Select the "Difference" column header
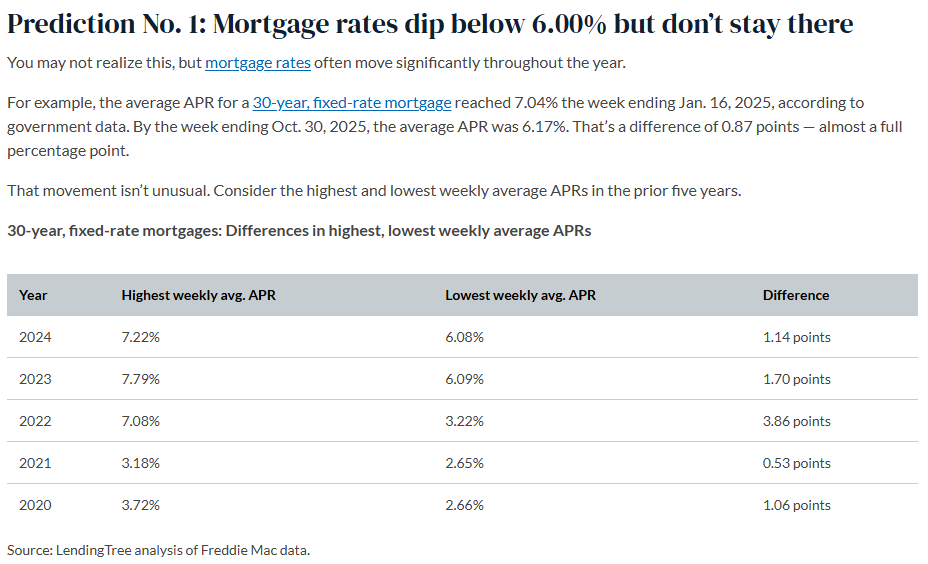This screenshot has width=928, height=564. click(x=796, y=295)
